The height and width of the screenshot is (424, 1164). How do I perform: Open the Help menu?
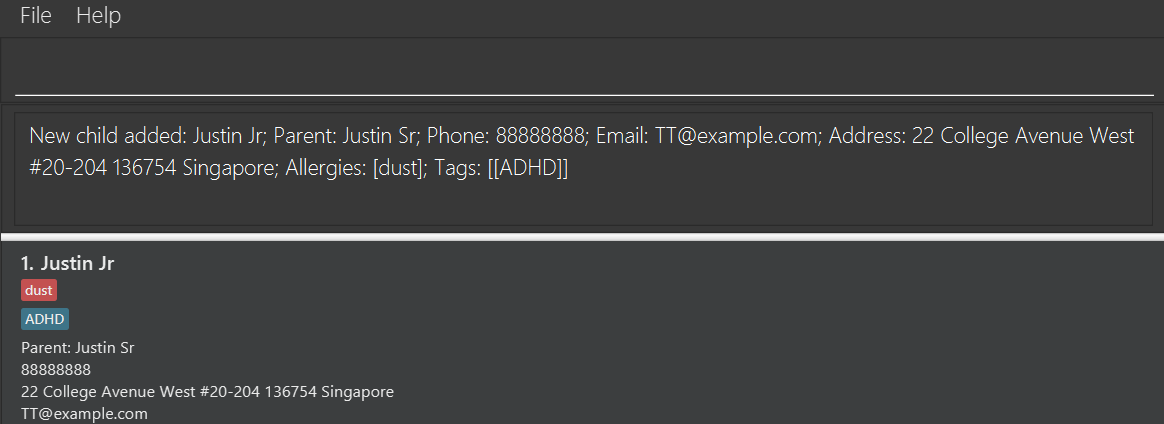pos(98,16)
